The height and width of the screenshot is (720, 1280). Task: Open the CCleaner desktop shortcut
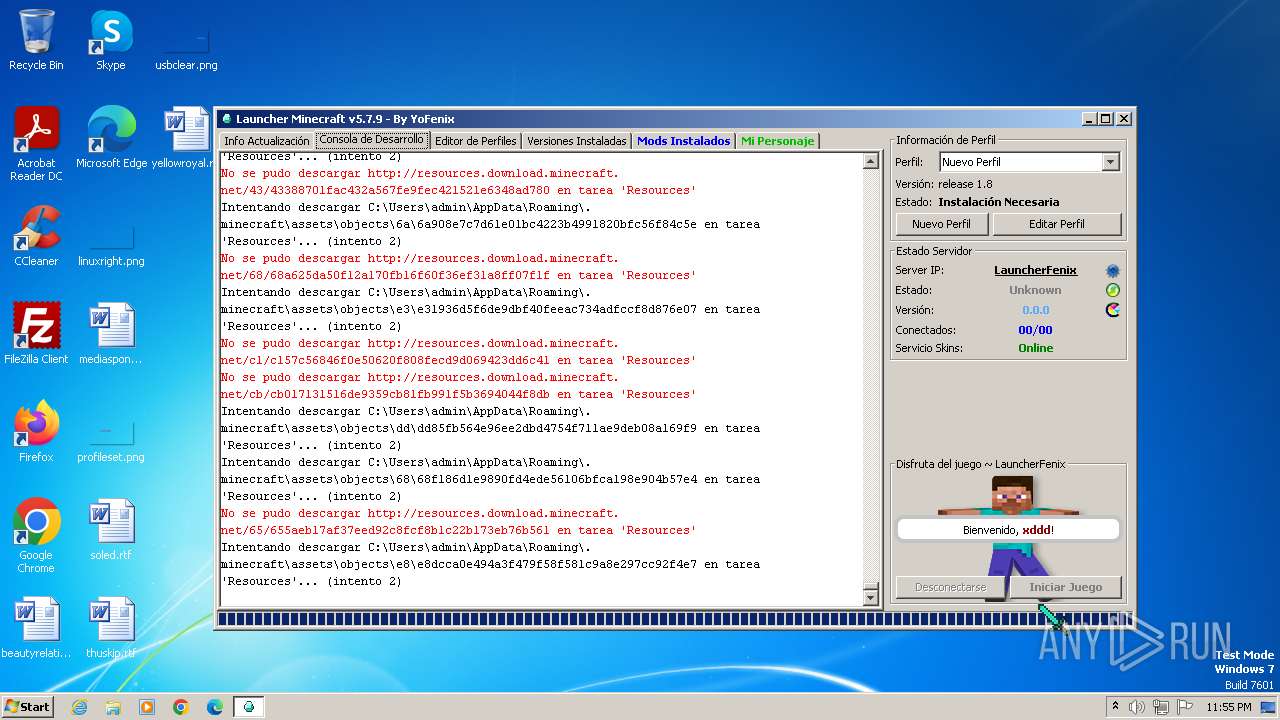36,236
